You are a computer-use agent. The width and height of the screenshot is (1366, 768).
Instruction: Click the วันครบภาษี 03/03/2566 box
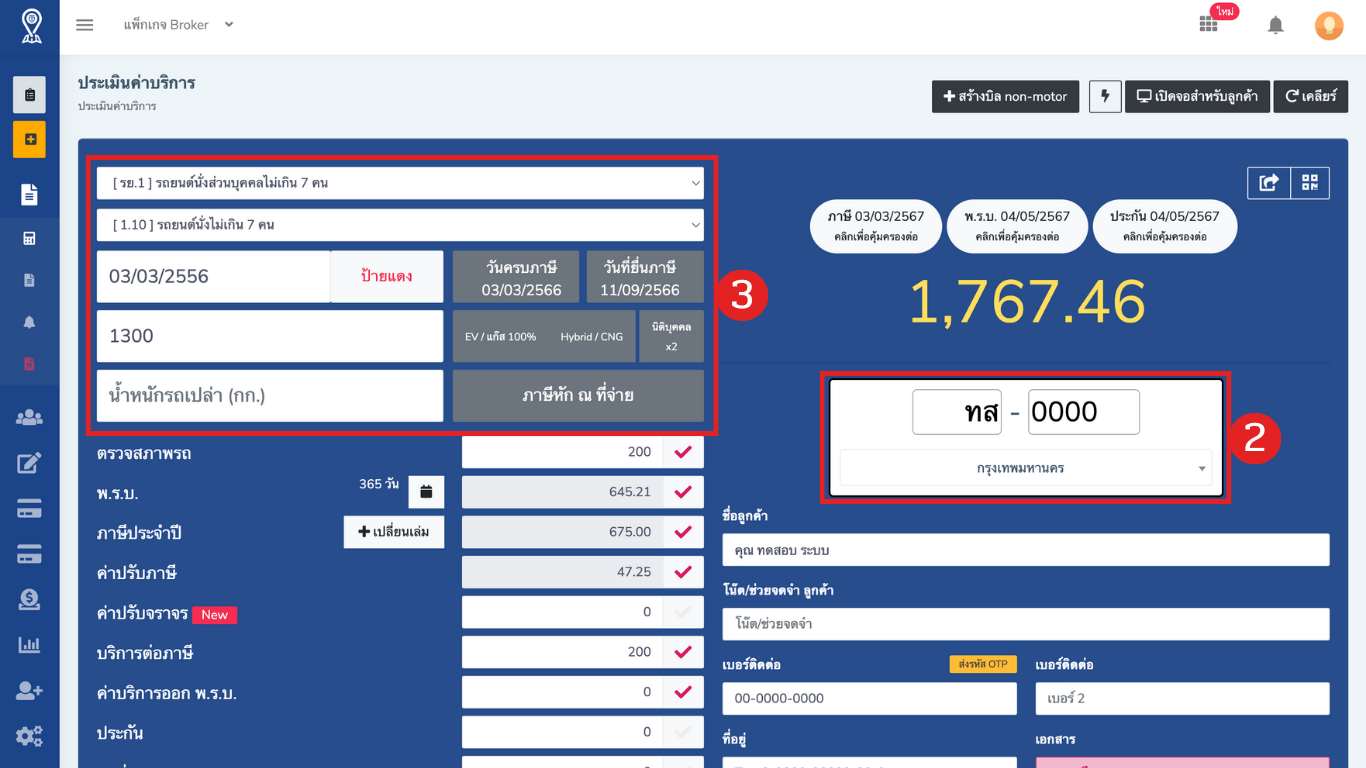516,277
